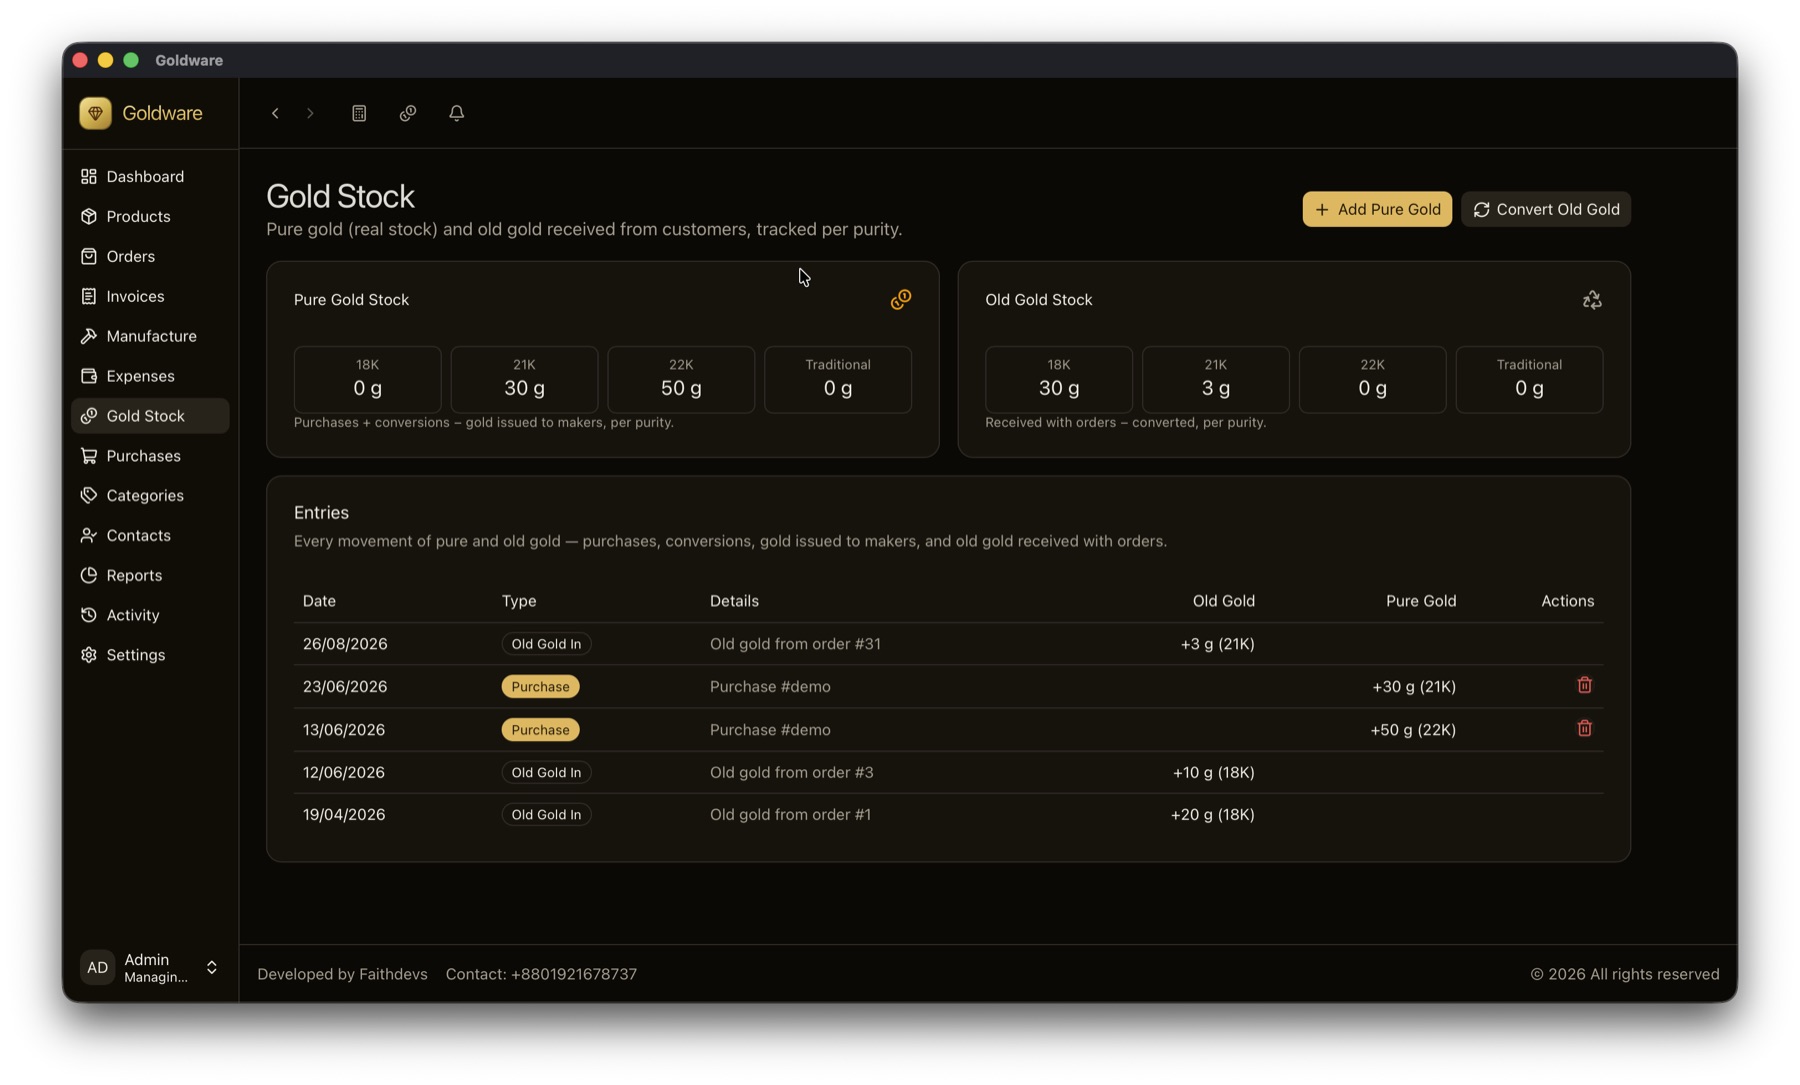Click the Goldware diamond logo icon
Image resolution: width=1800 pixels, height=1085 pixels.
coord(96,113)
